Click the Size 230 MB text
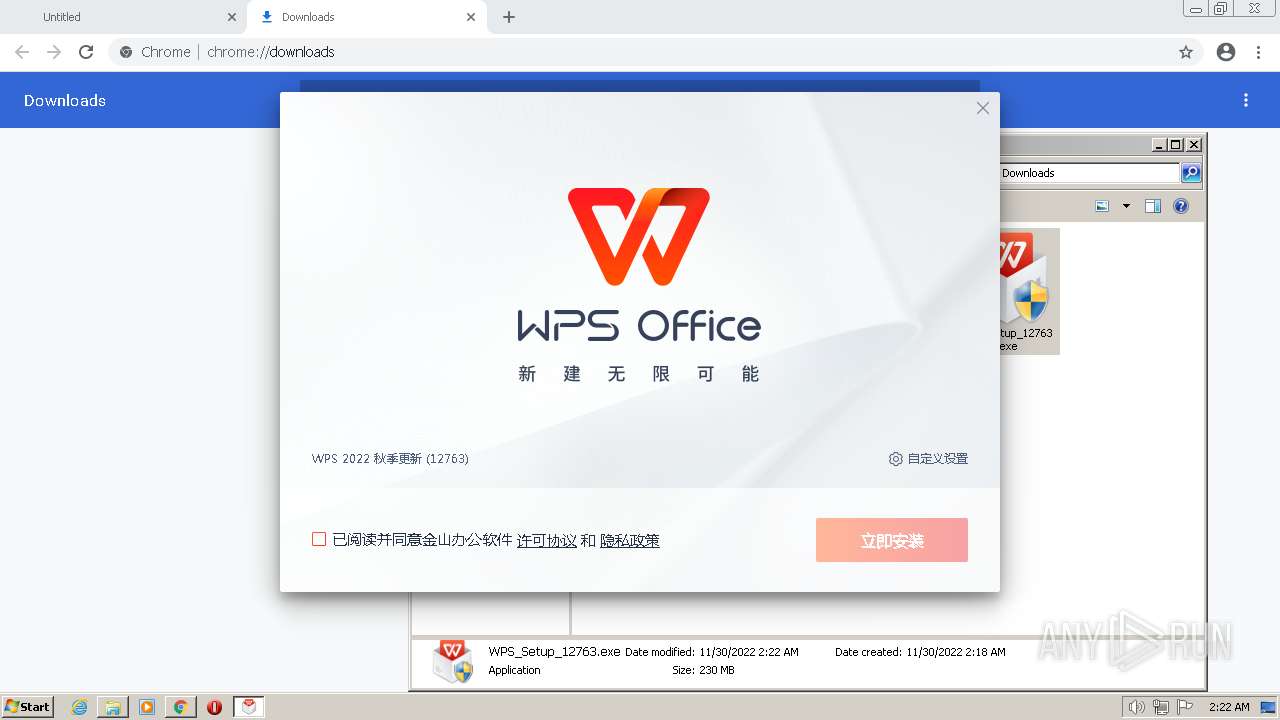Screen dimensions: 1280x720 tap(703, 670)
